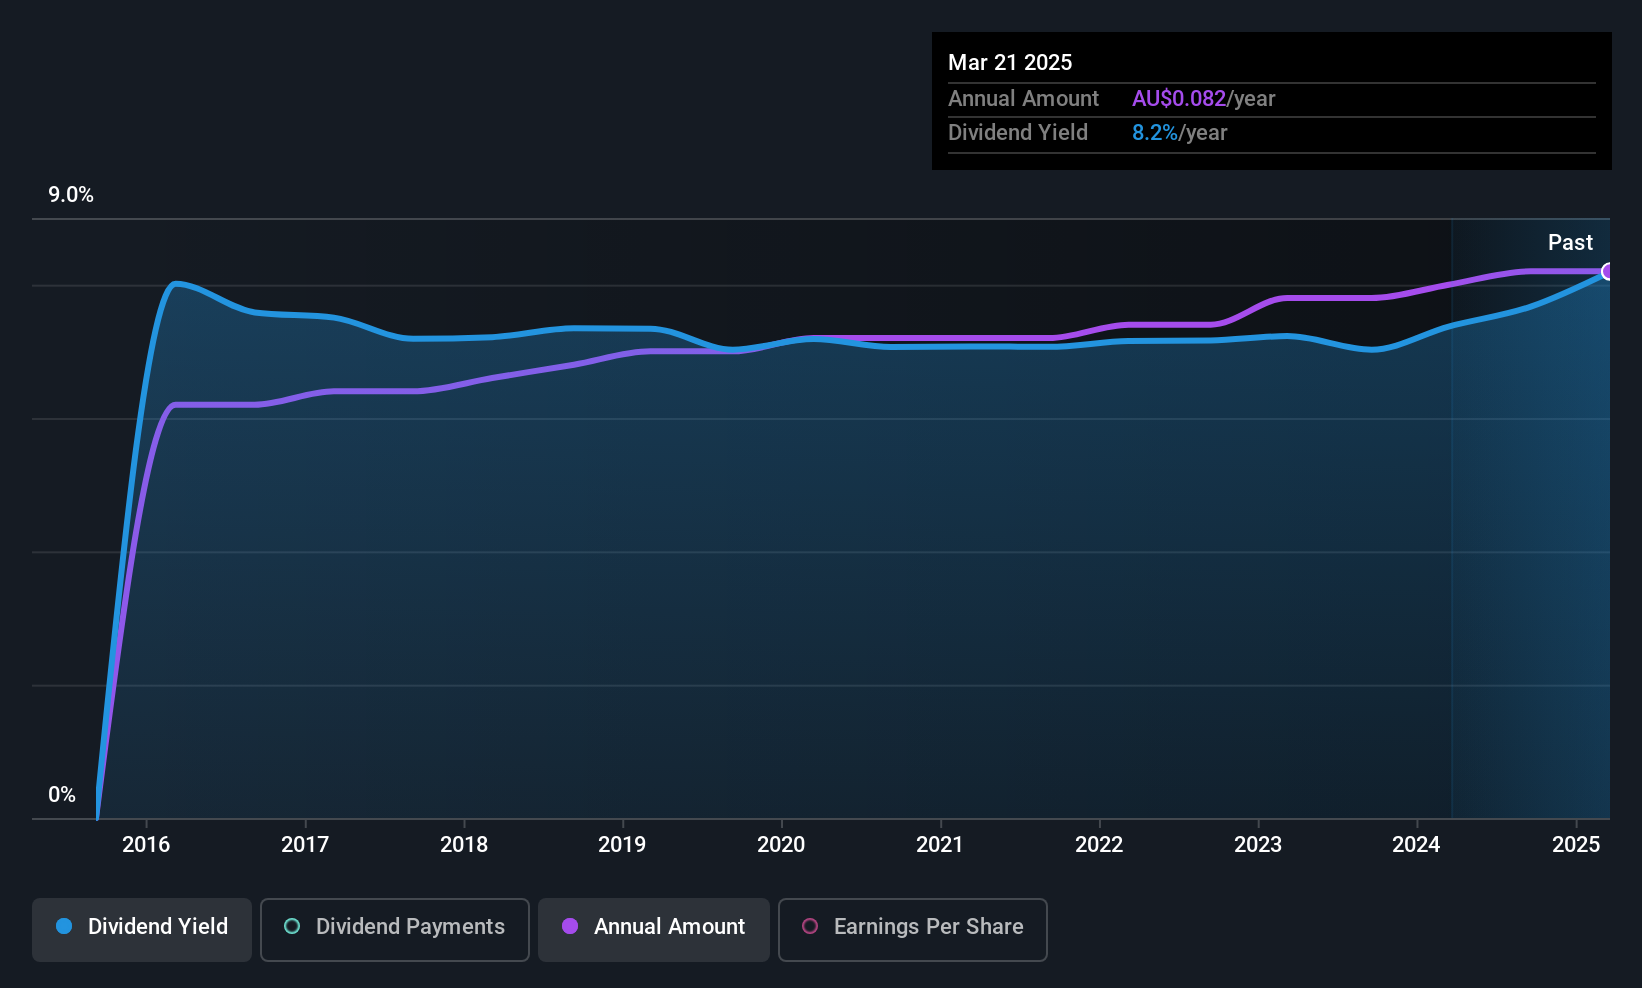Click the AU$0.082/year tooltip value

[x=1204, y=98]
